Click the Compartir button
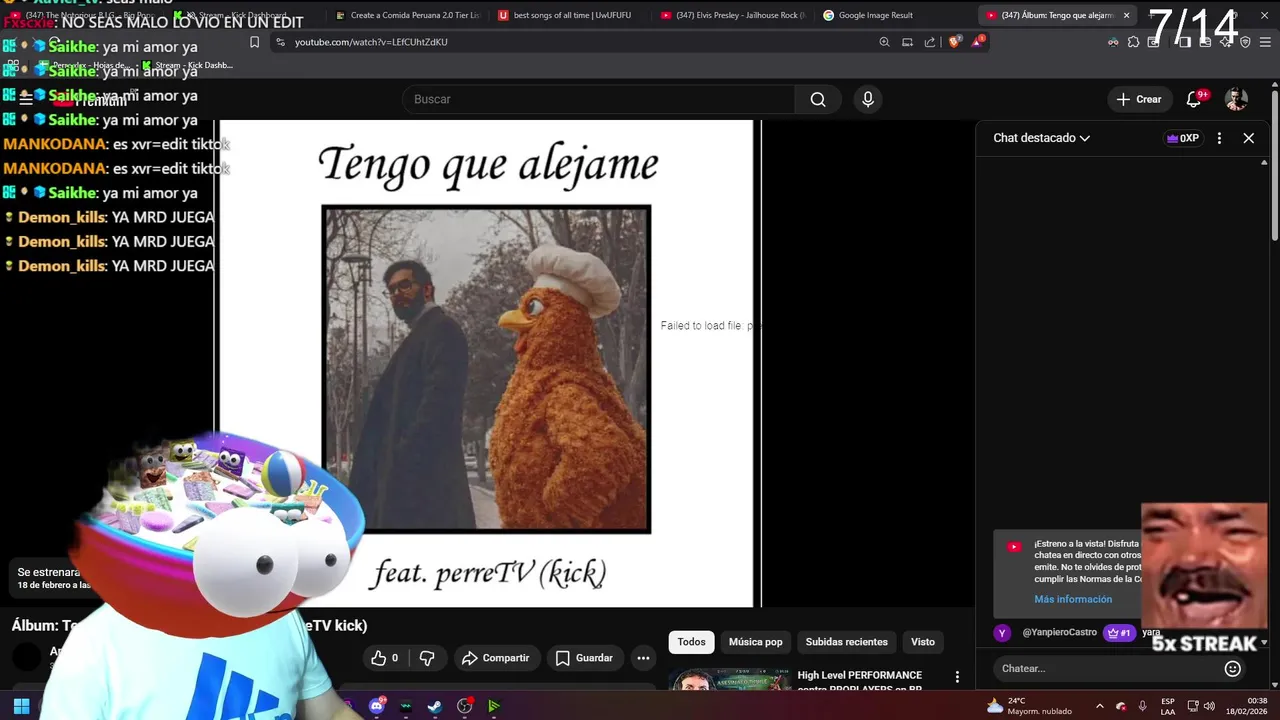This screenshot has height=720, width=1280. click(495, 658)
